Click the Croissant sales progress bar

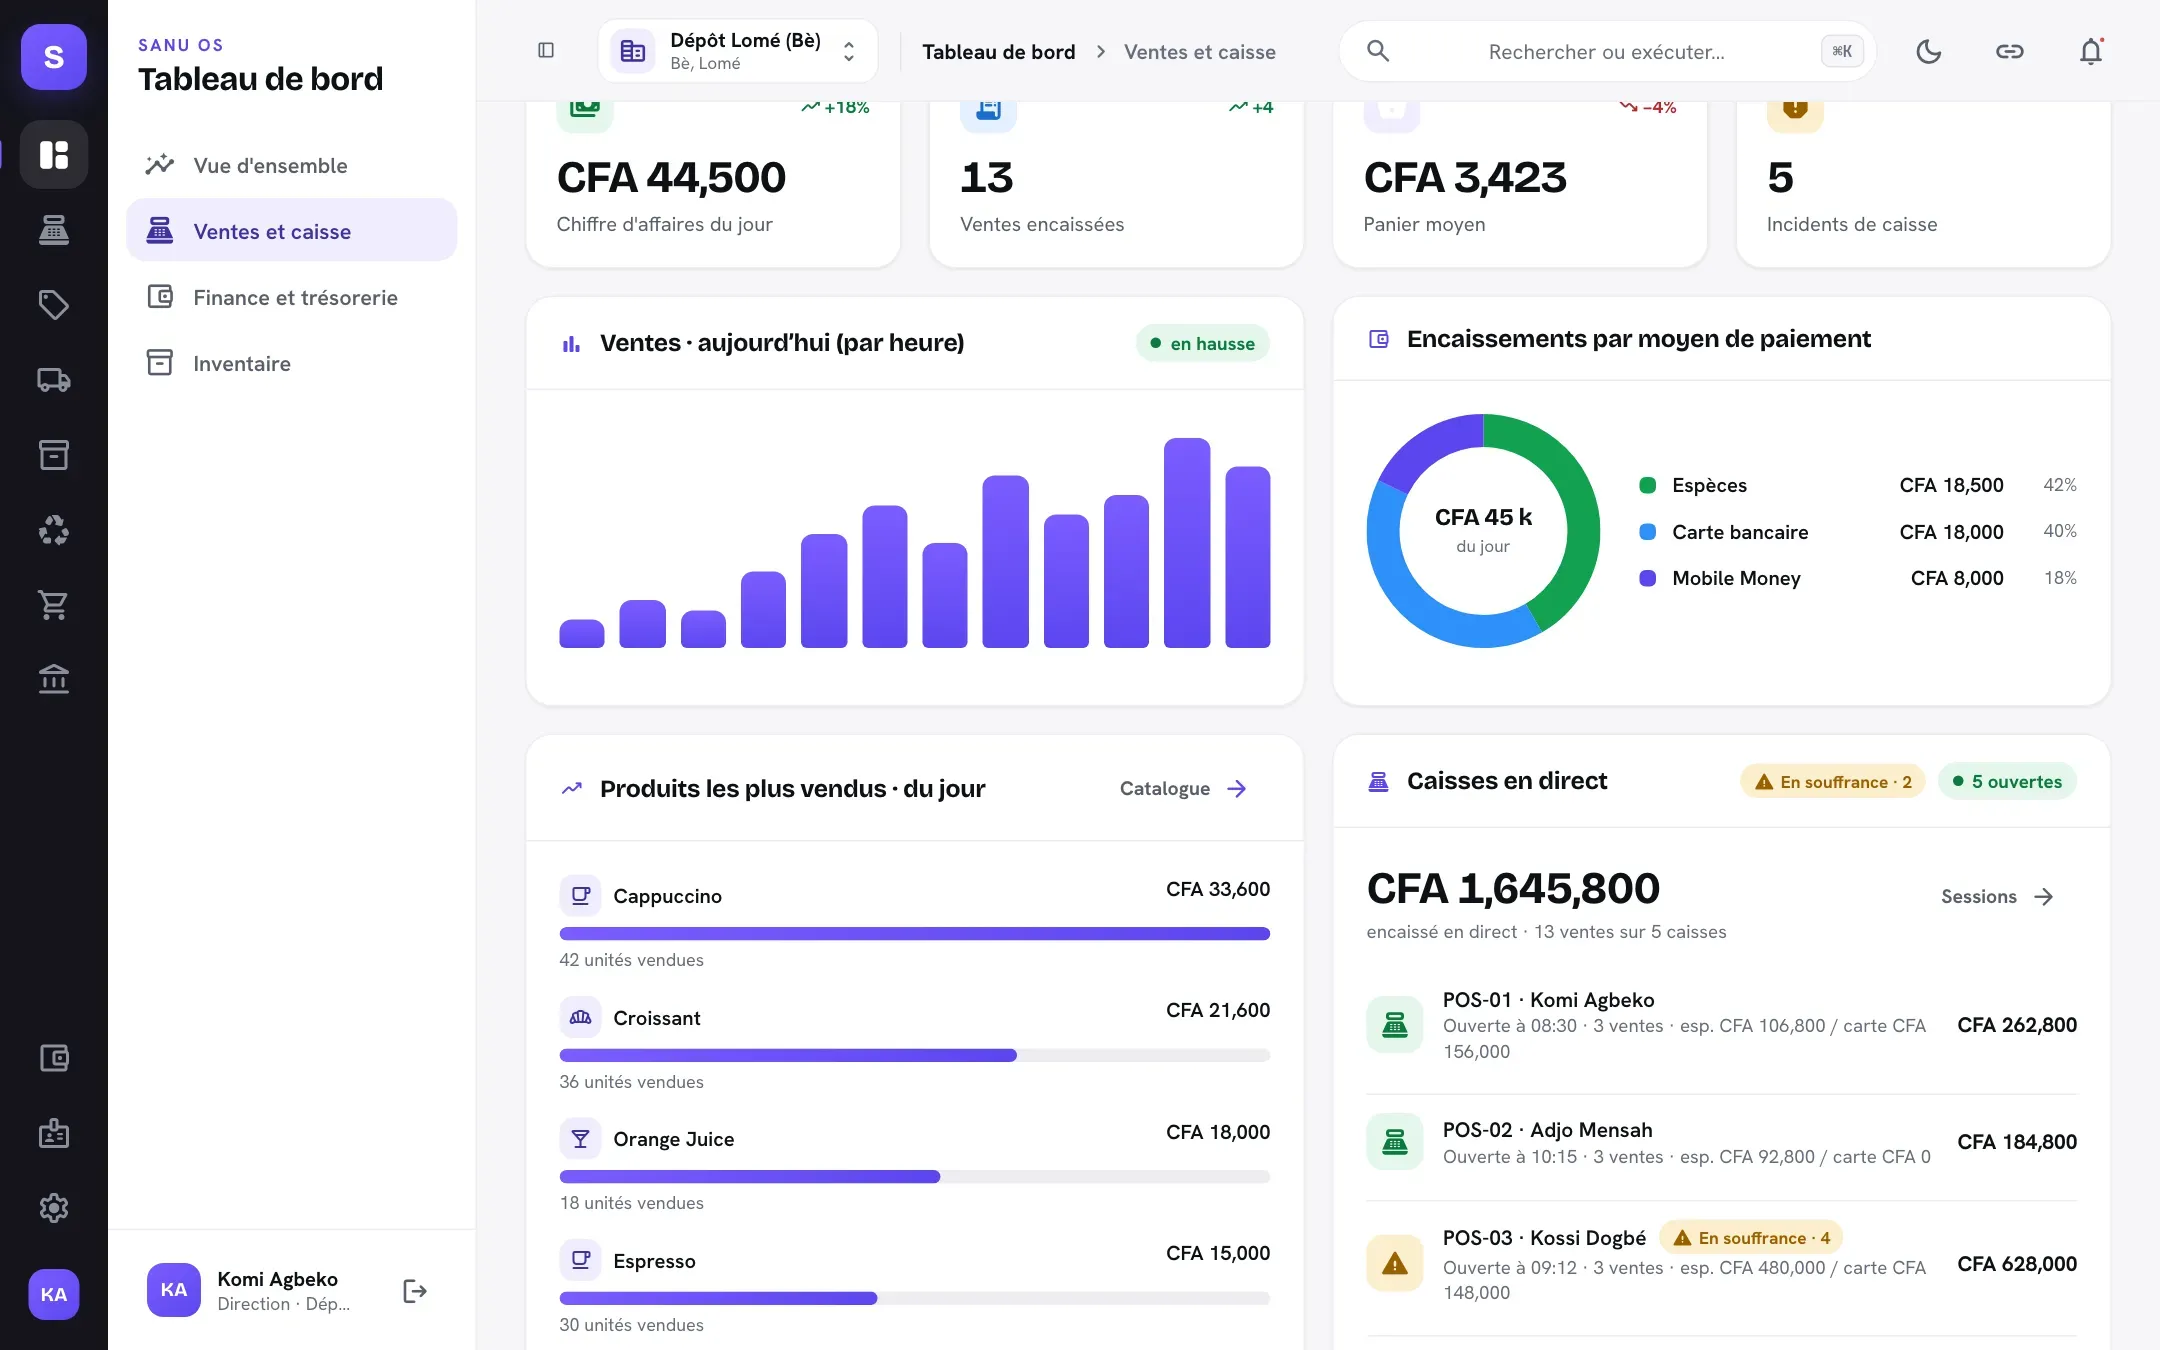[915, 1056]
